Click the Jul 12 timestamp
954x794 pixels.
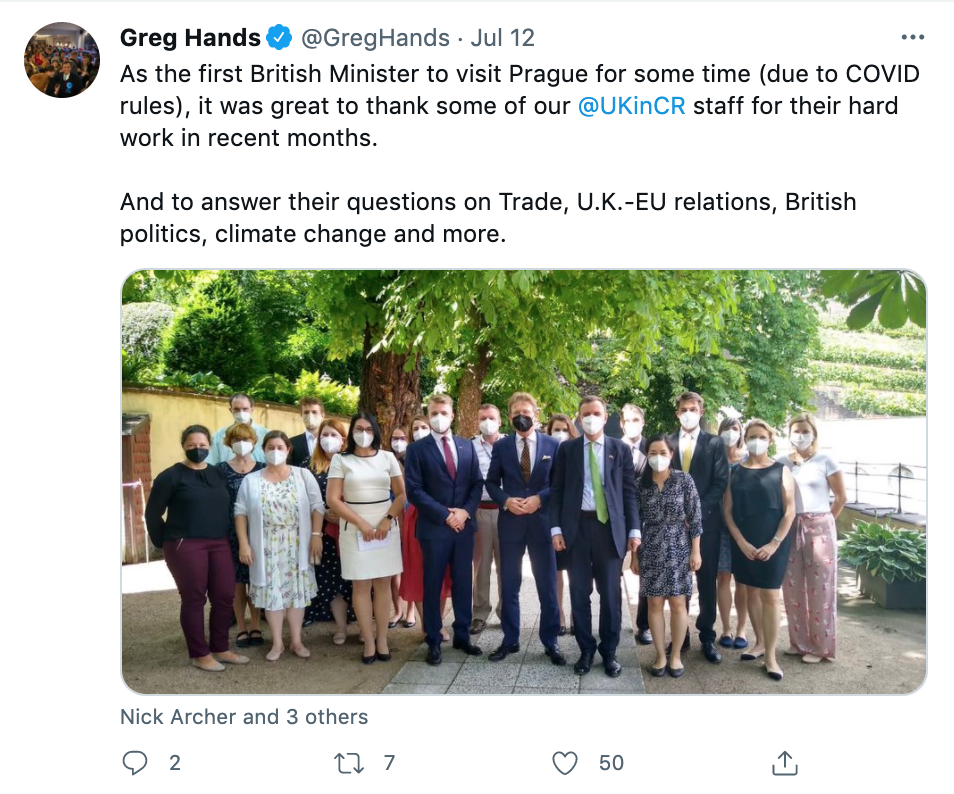point(502,38)
